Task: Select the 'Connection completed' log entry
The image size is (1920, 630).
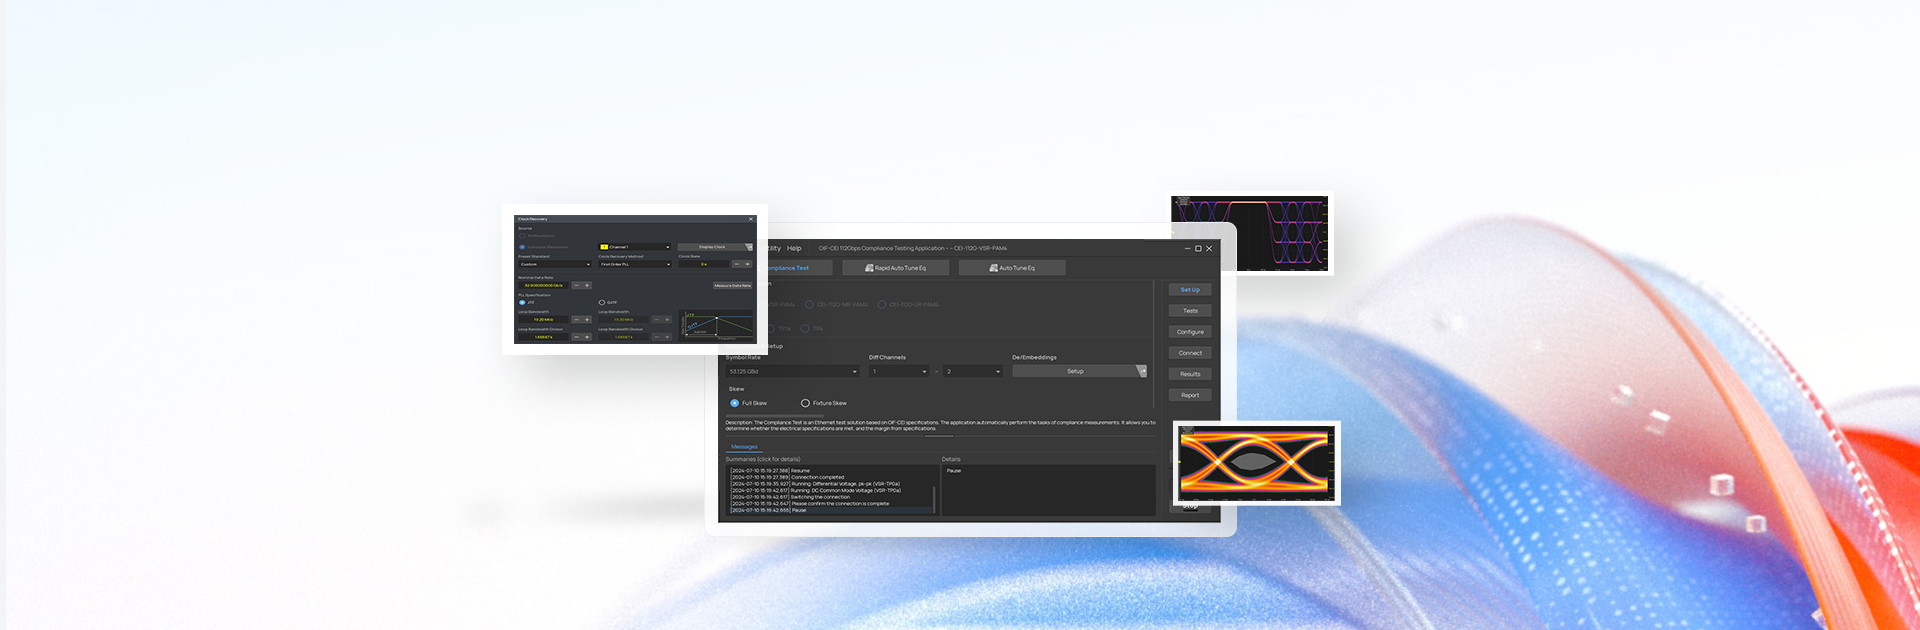Action: 830,477
